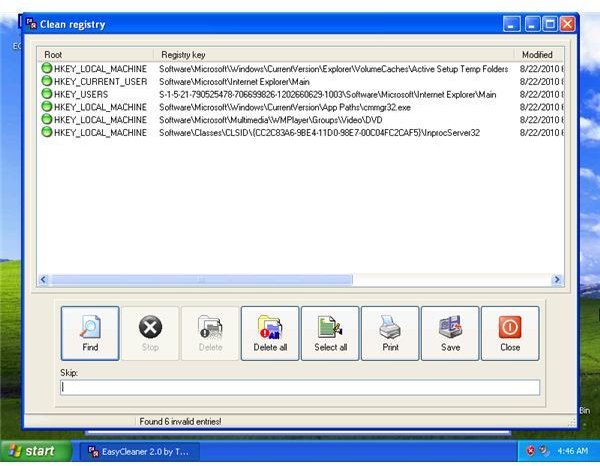This screenshot has height=466, width=600.
Task: Focus the Skip text input field
Action: pos(300,387)
